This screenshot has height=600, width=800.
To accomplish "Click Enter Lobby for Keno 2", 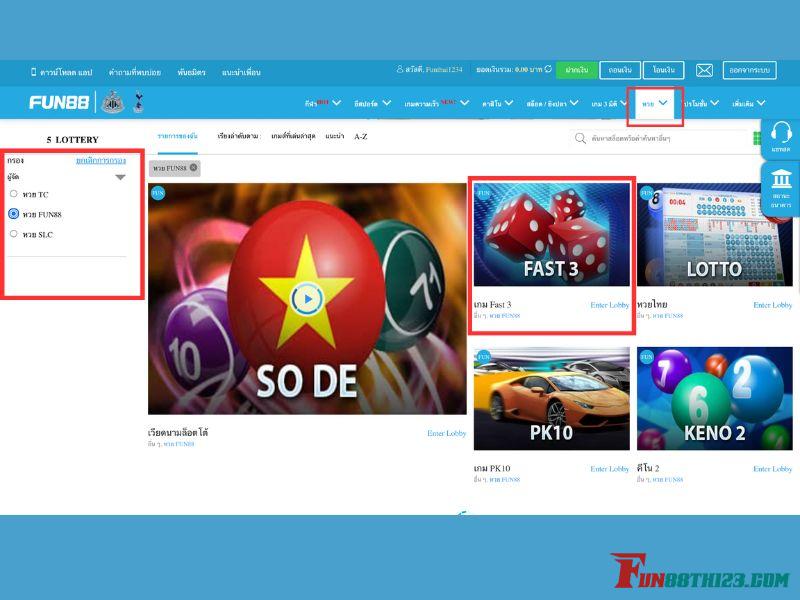I will [772, 469].
